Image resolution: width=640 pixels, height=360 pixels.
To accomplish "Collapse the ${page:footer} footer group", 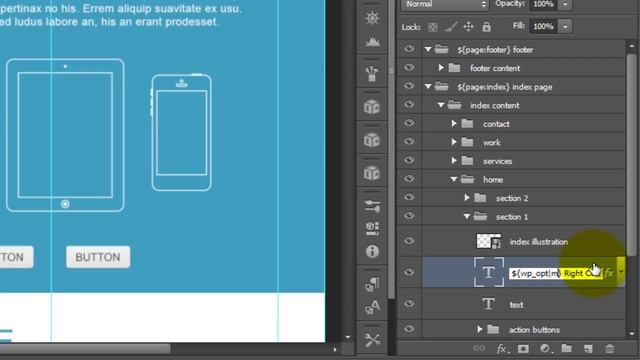I will pos(428,49).
